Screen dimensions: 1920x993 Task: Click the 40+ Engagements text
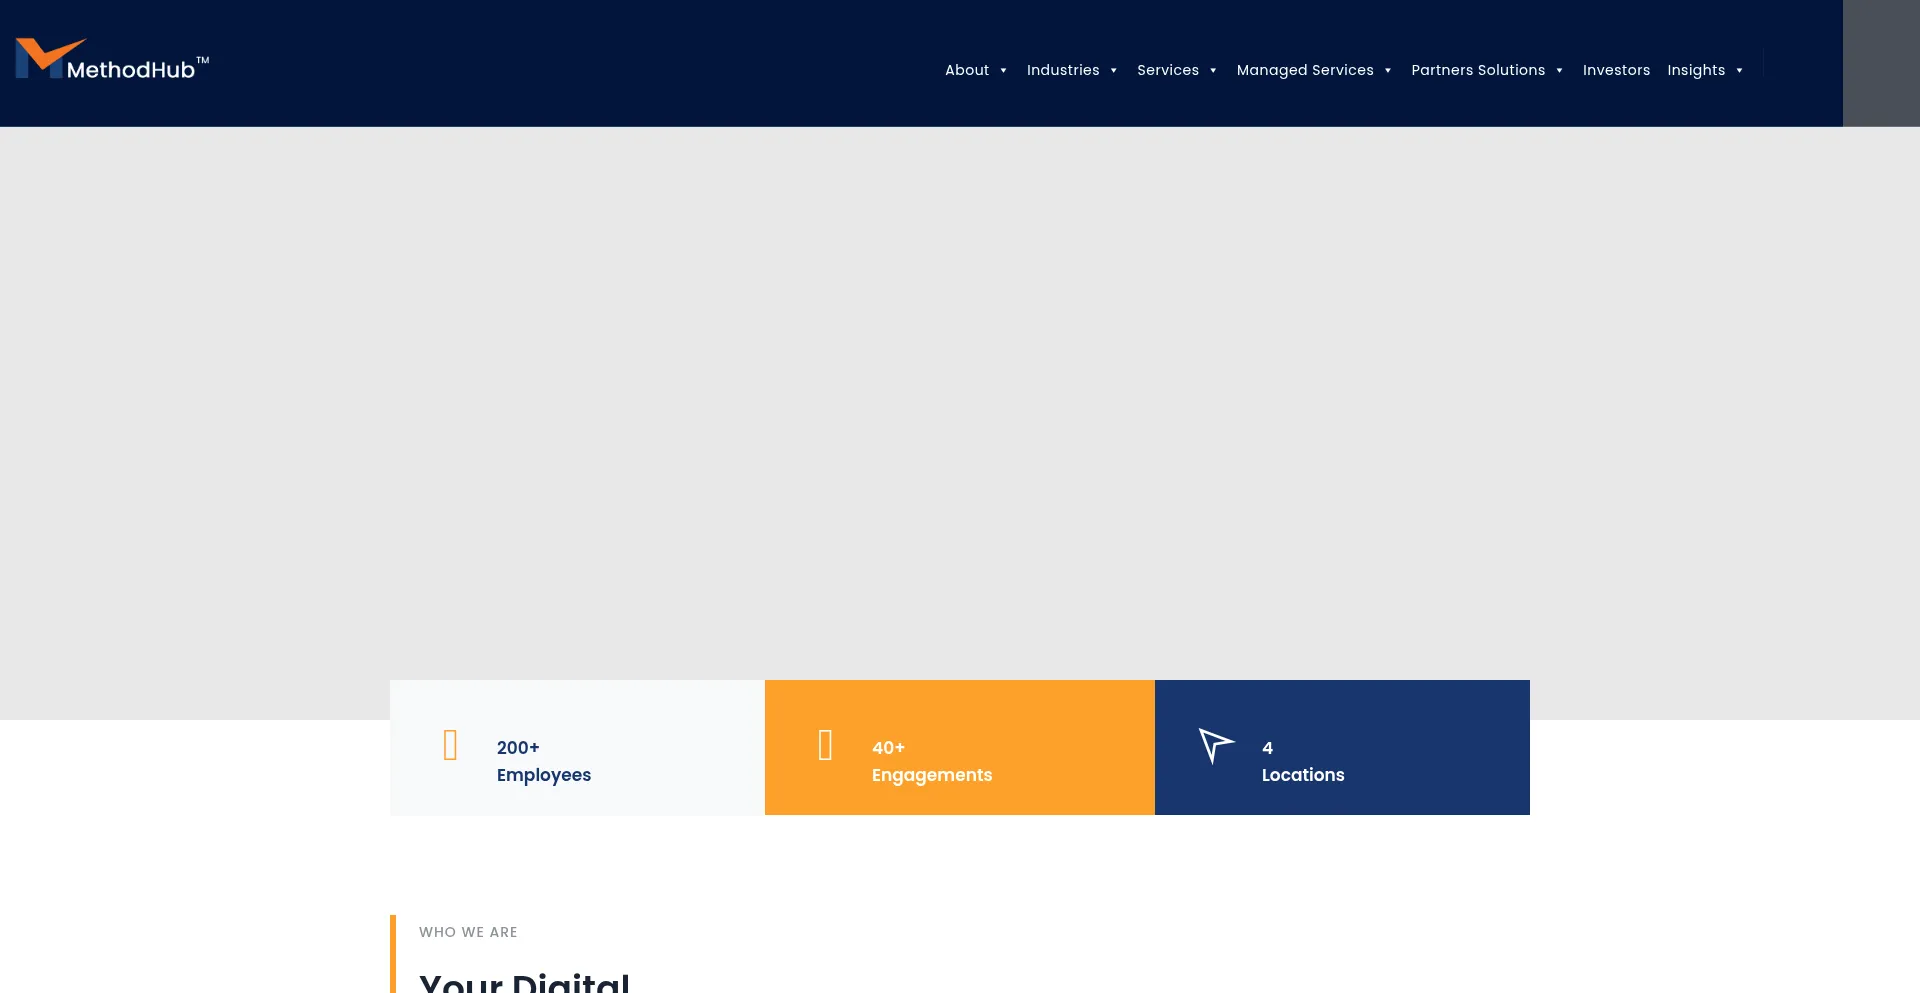pos(931,761)
